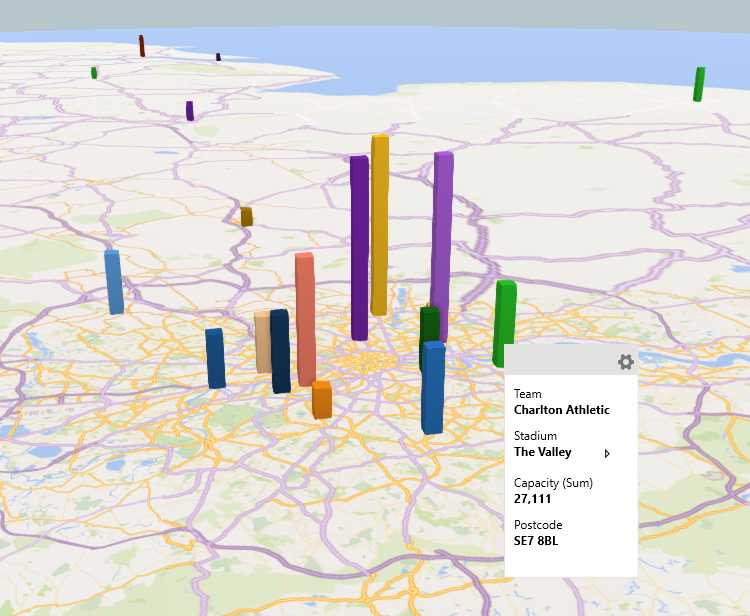
Task: Select the tan beige column
Action: click(262, 342)
